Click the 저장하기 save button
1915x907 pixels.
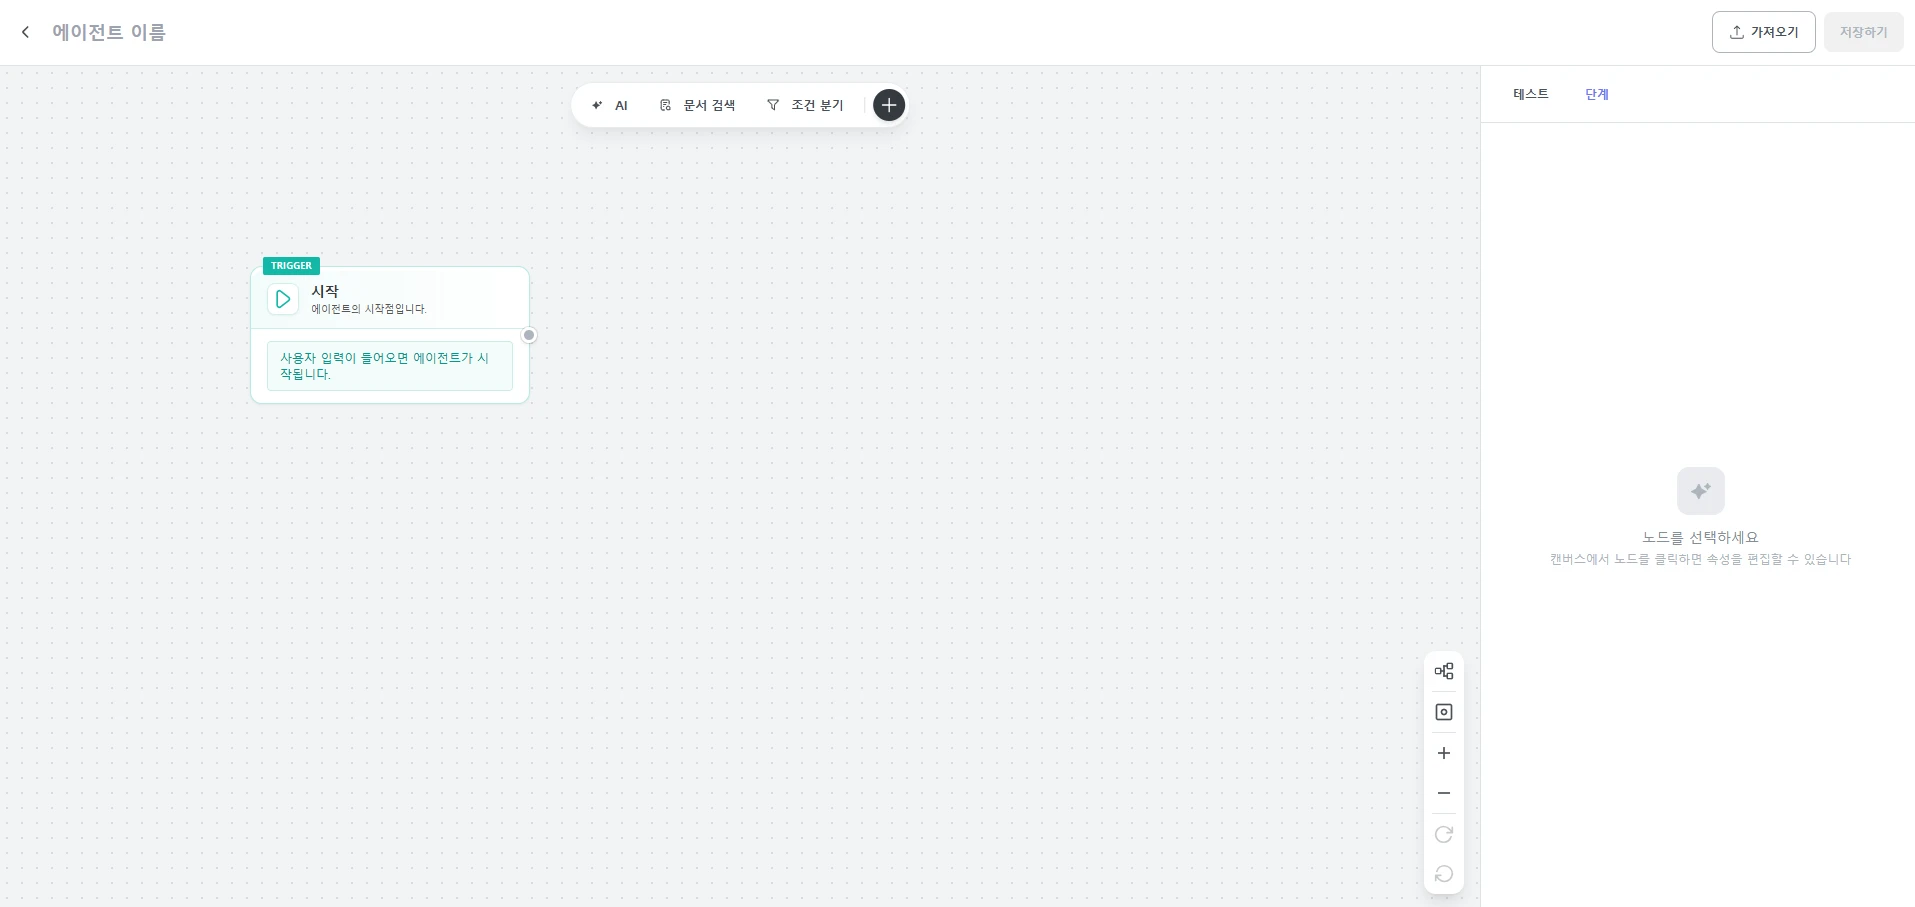[1863, 32]
